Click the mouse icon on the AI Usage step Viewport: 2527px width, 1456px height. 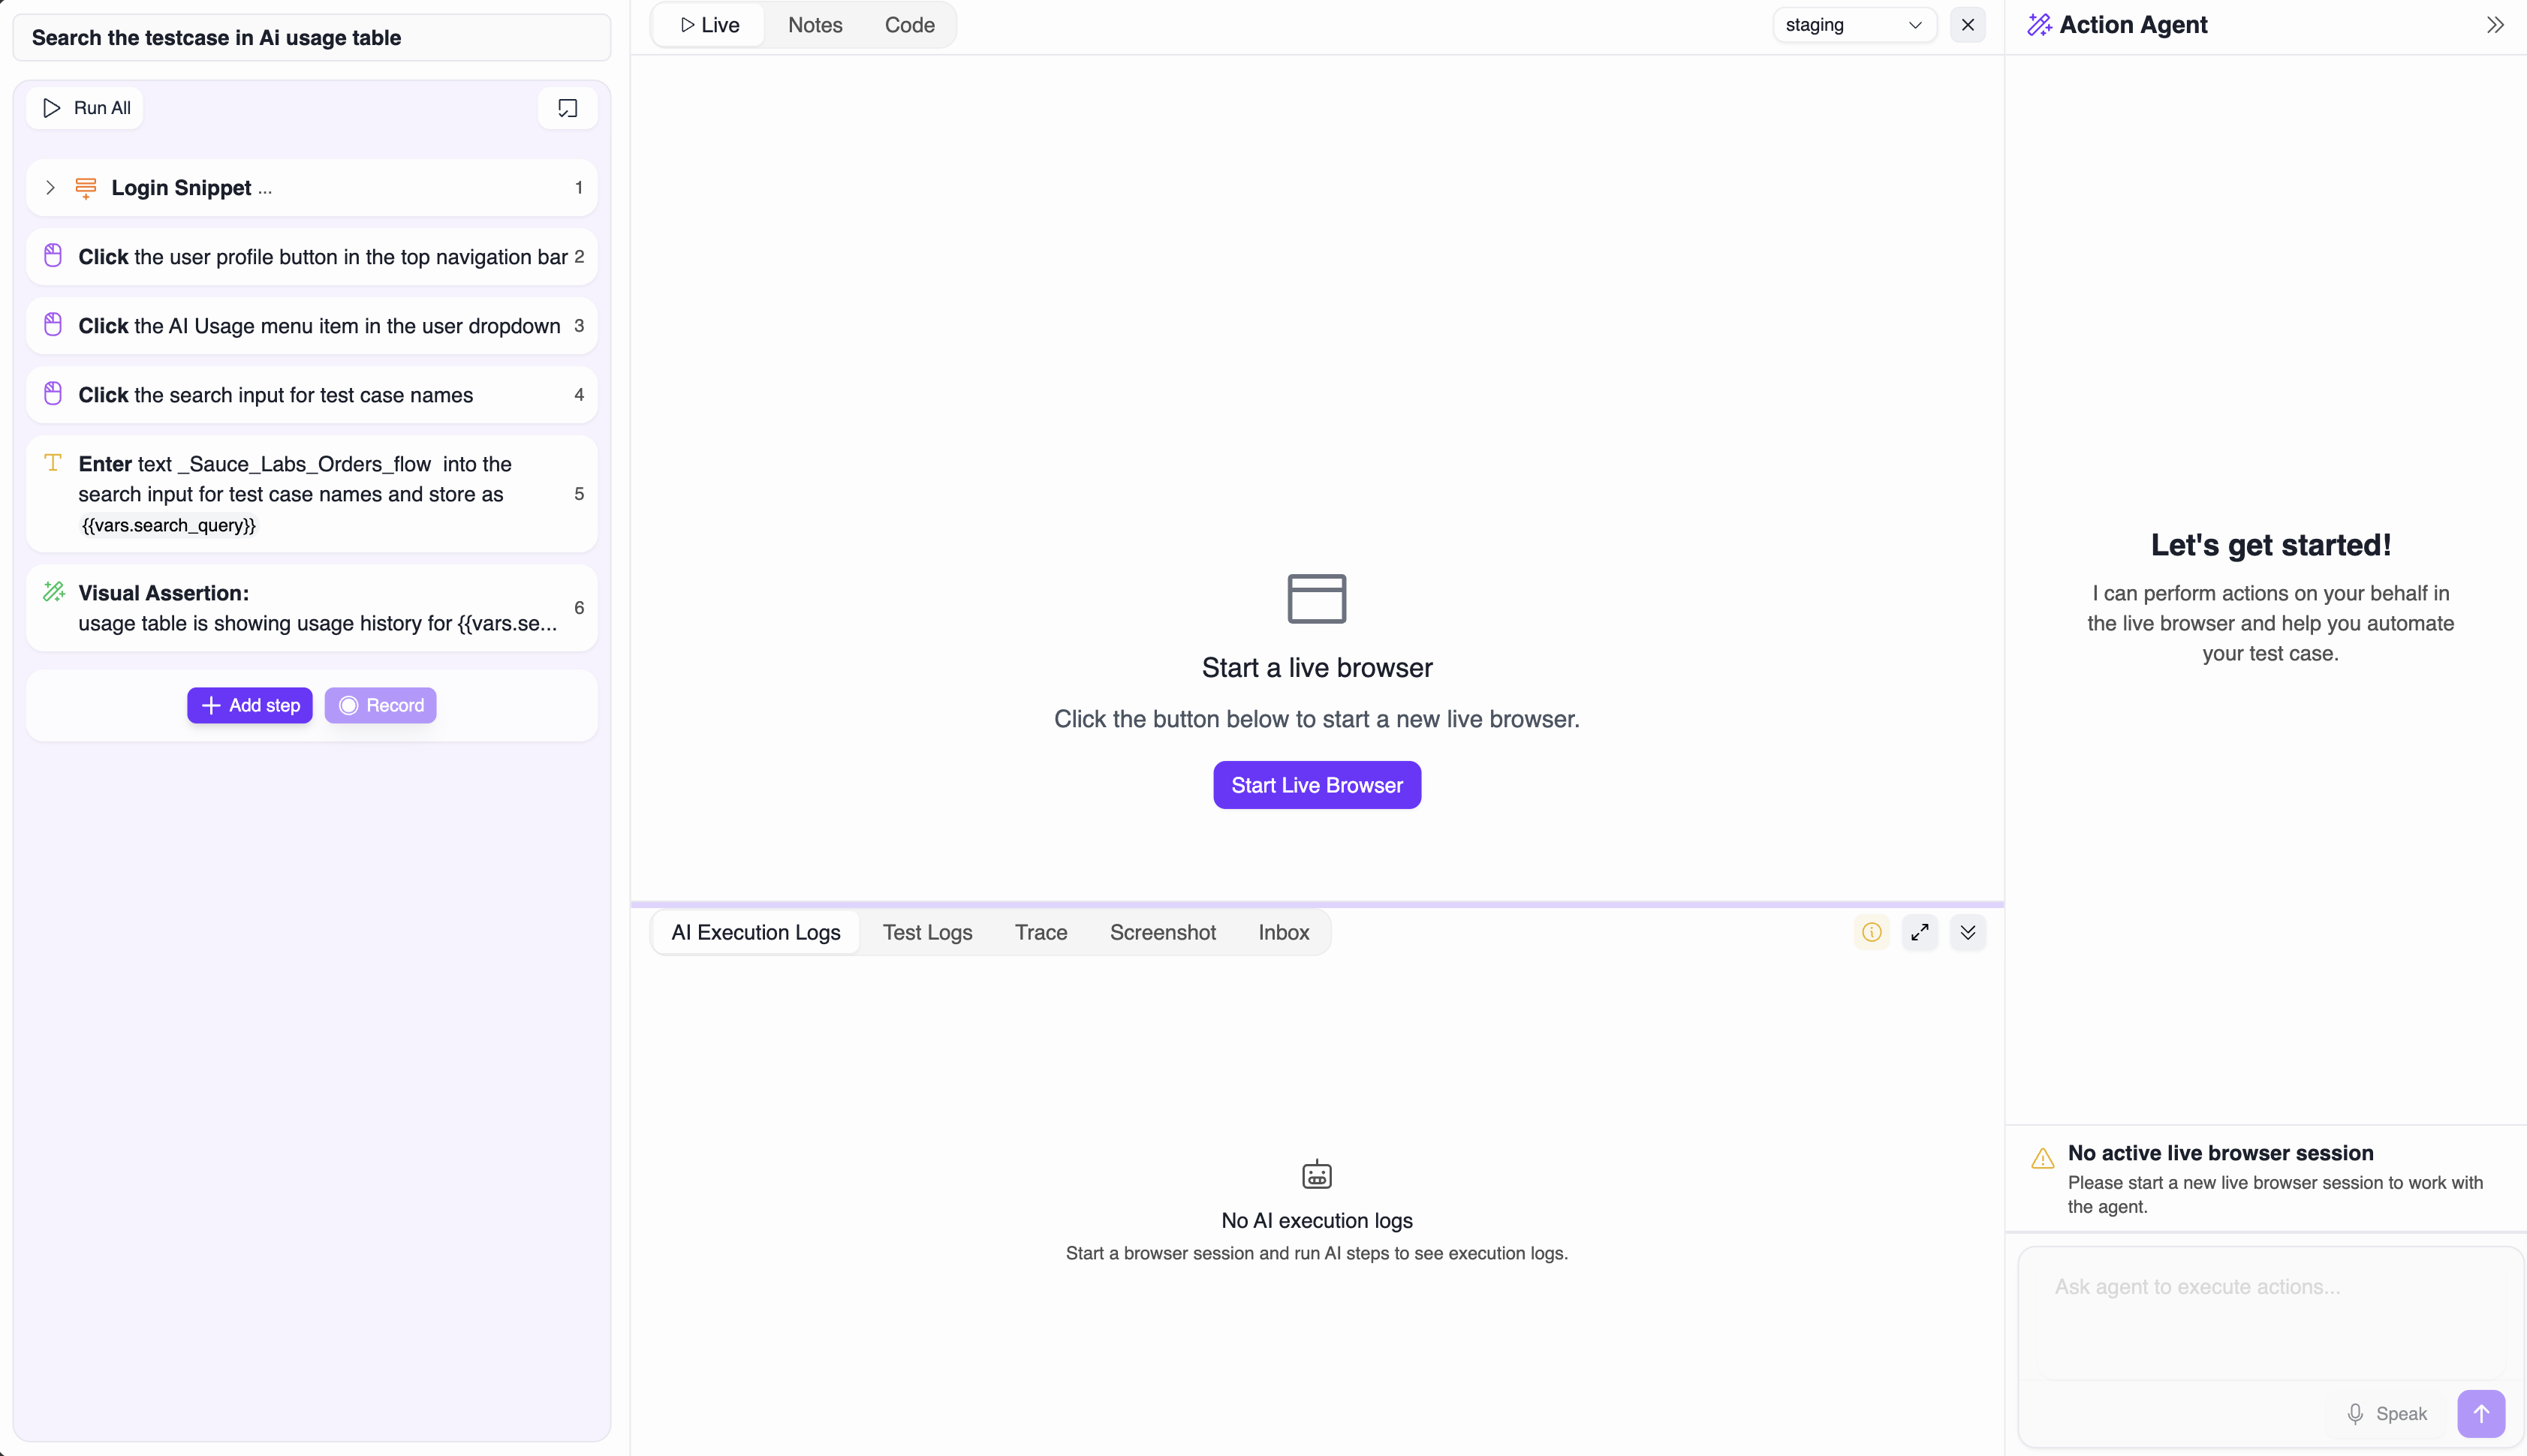53,324
